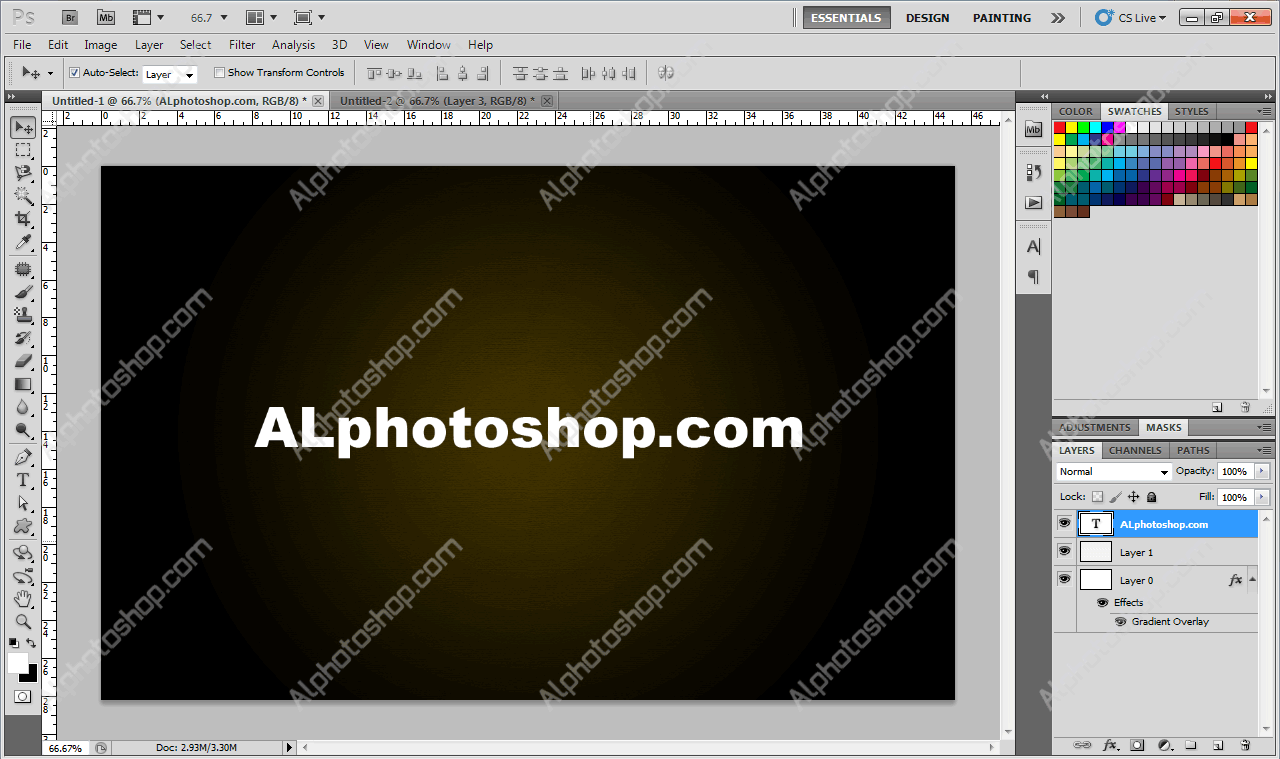Select the Lasso tool
Image resolution: width=1280 pixels, height=759 pixels.
point(23,173)
